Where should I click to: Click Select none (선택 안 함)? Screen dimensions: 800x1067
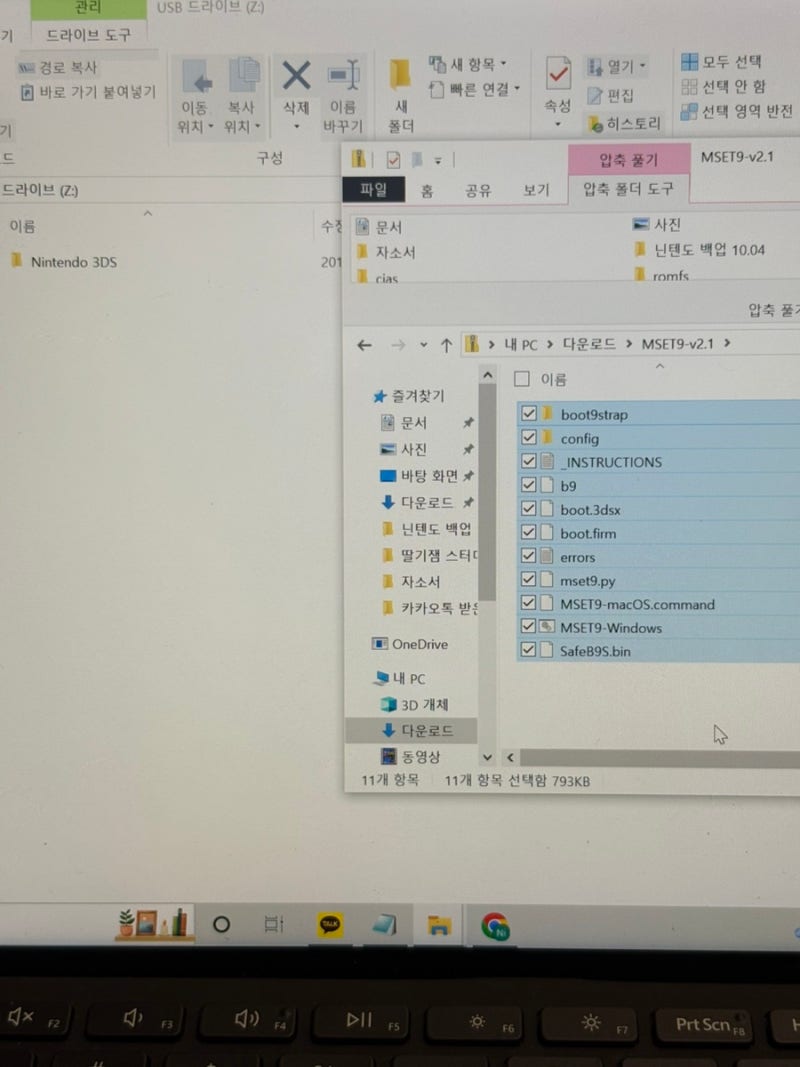(x=723, y=86)
